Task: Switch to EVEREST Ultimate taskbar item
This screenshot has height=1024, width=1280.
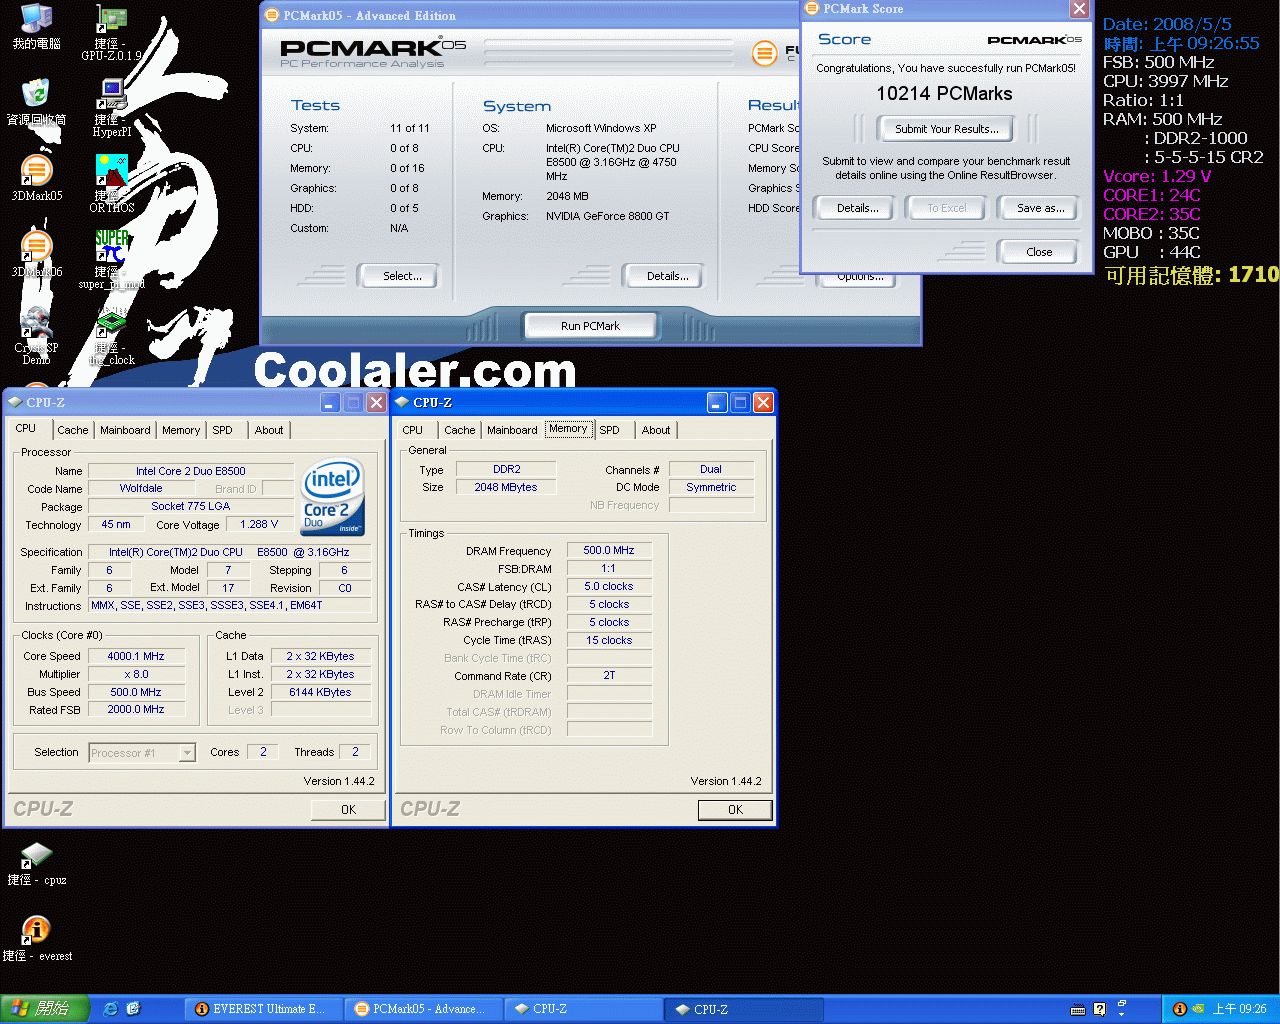Action: coord(264,1009)
